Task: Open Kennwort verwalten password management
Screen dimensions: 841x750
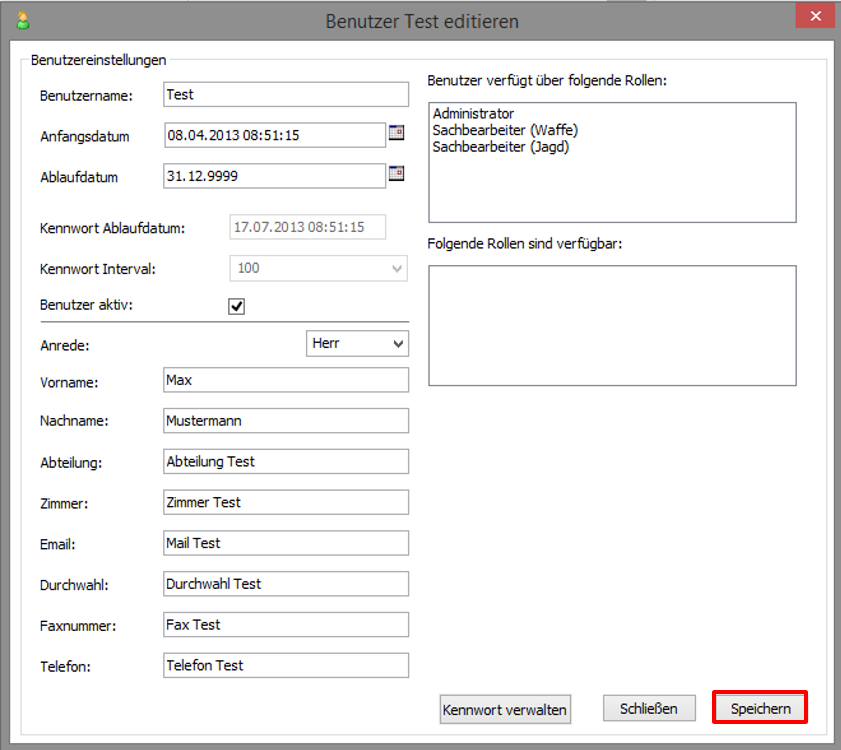Action: [505, 710]
